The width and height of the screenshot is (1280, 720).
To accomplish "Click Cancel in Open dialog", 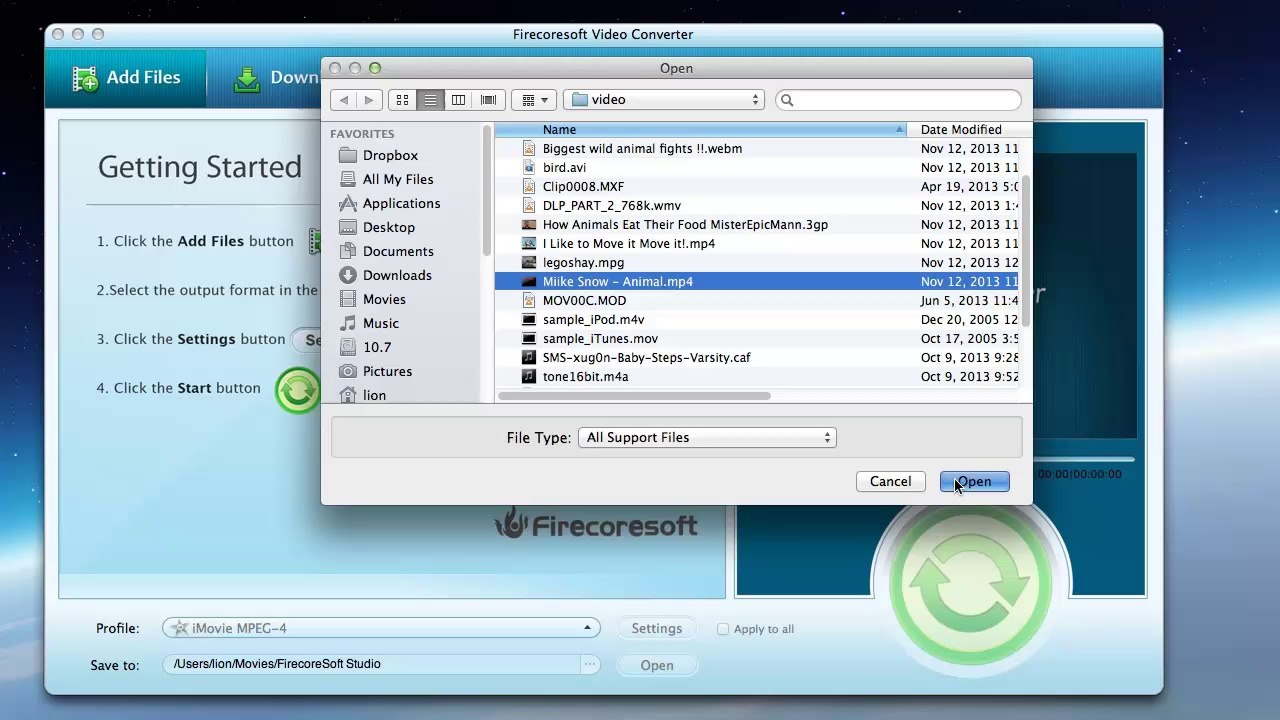I will tap(890, 482).
